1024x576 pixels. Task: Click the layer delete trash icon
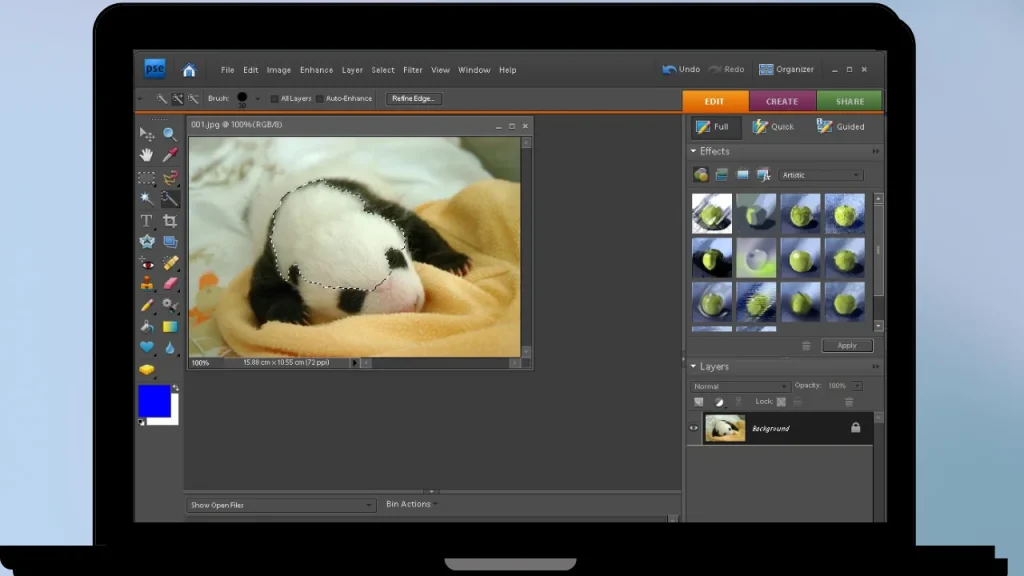point(849,402)
